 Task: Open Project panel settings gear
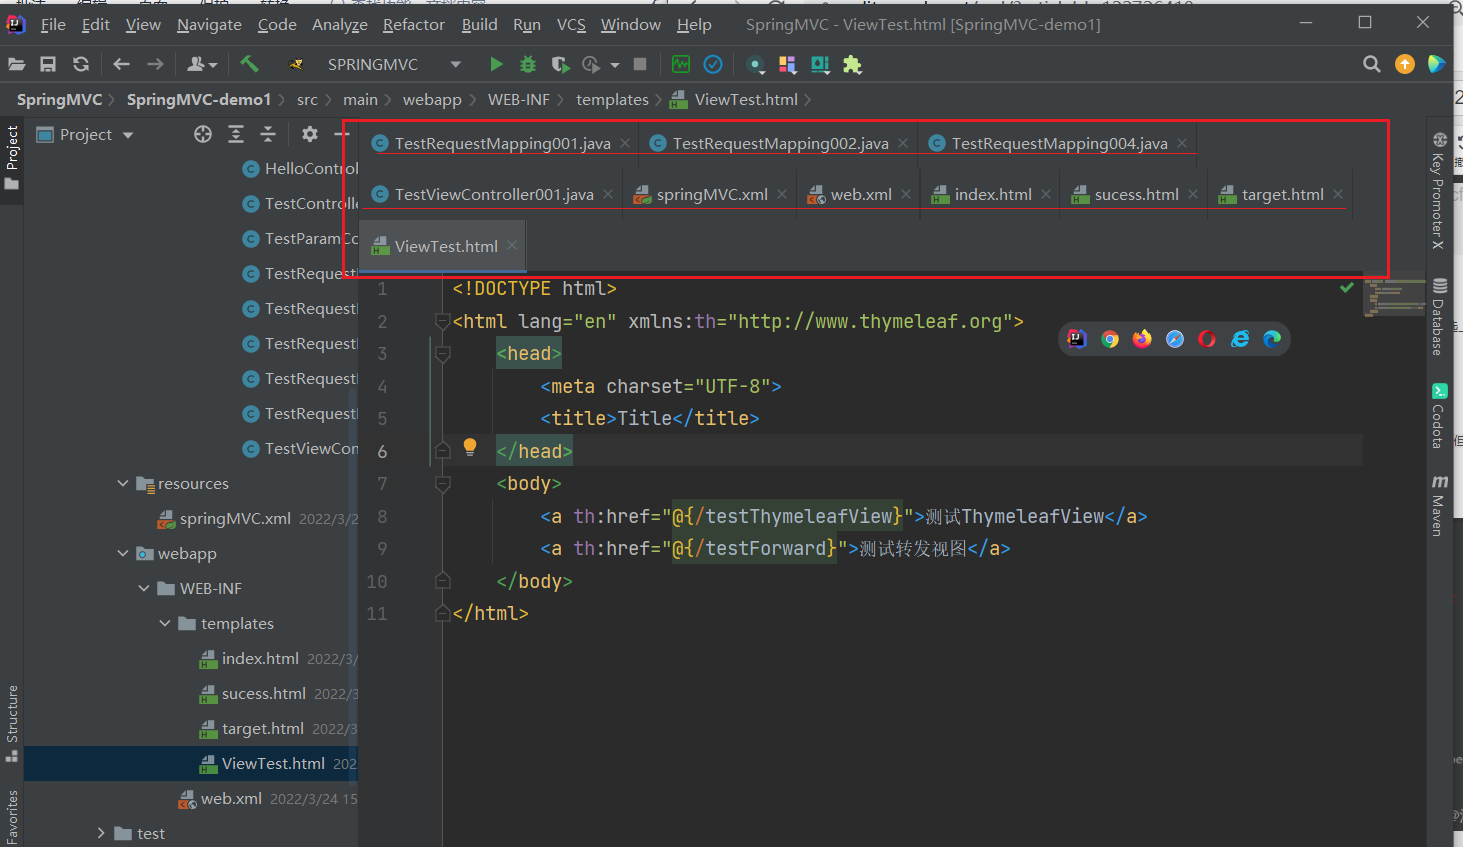[x=310, y=134]
